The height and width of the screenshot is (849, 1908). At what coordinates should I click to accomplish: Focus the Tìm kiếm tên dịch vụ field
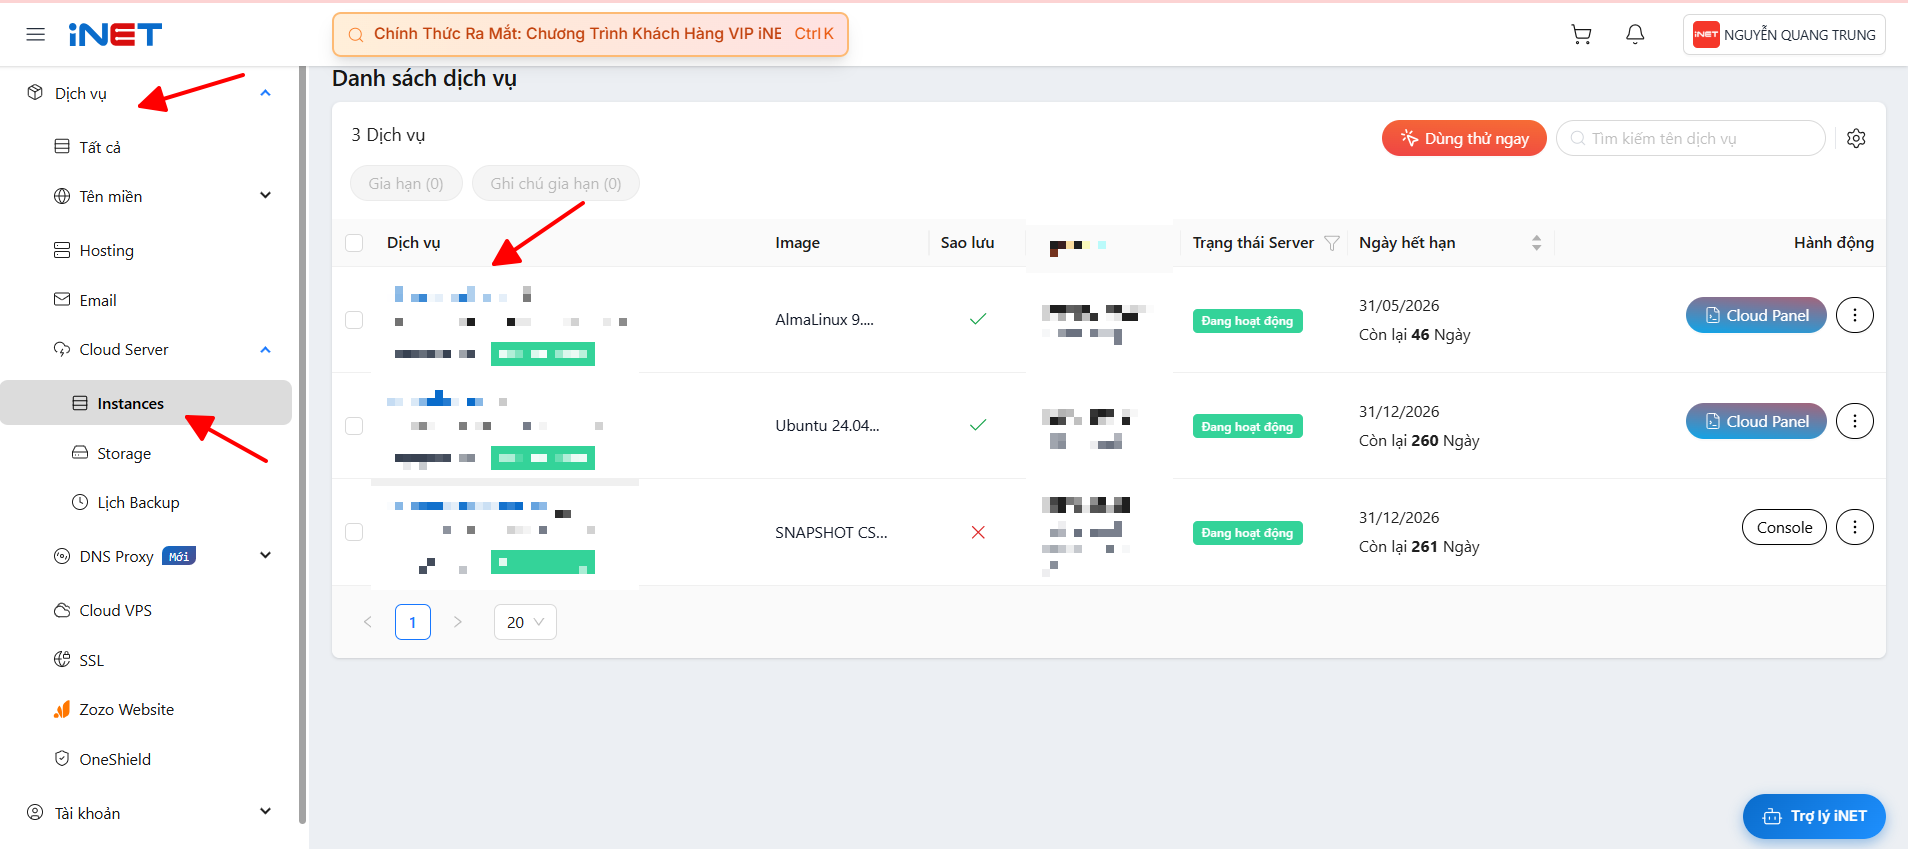click(x=1691, y=138)
